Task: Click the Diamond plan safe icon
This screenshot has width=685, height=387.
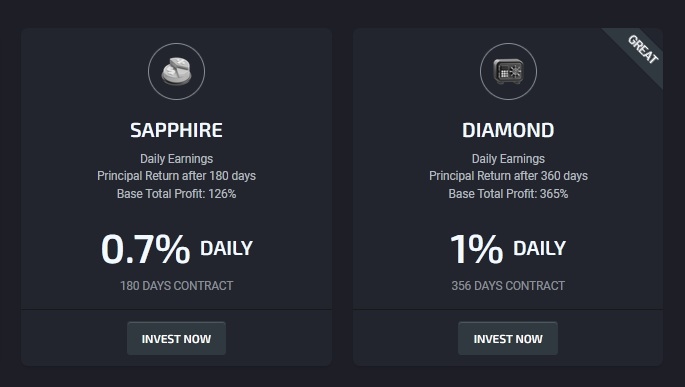Action: (x=508, y=71)
